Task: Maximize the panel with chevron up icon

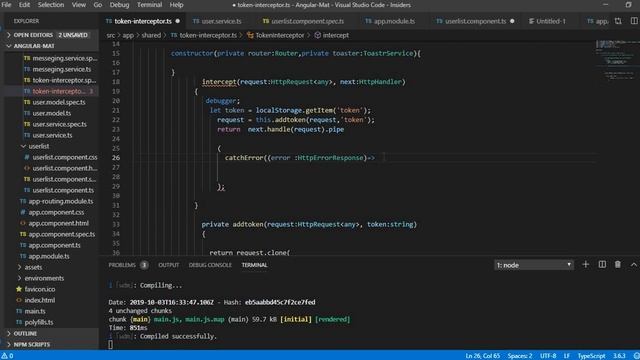Action: [x=633, y=265]
